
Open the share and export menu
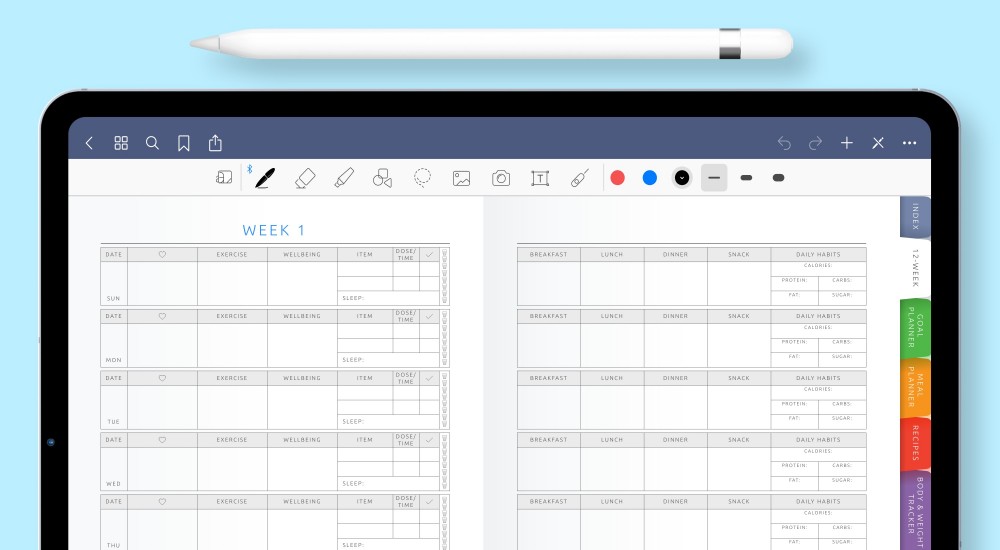tap(215, 142)
